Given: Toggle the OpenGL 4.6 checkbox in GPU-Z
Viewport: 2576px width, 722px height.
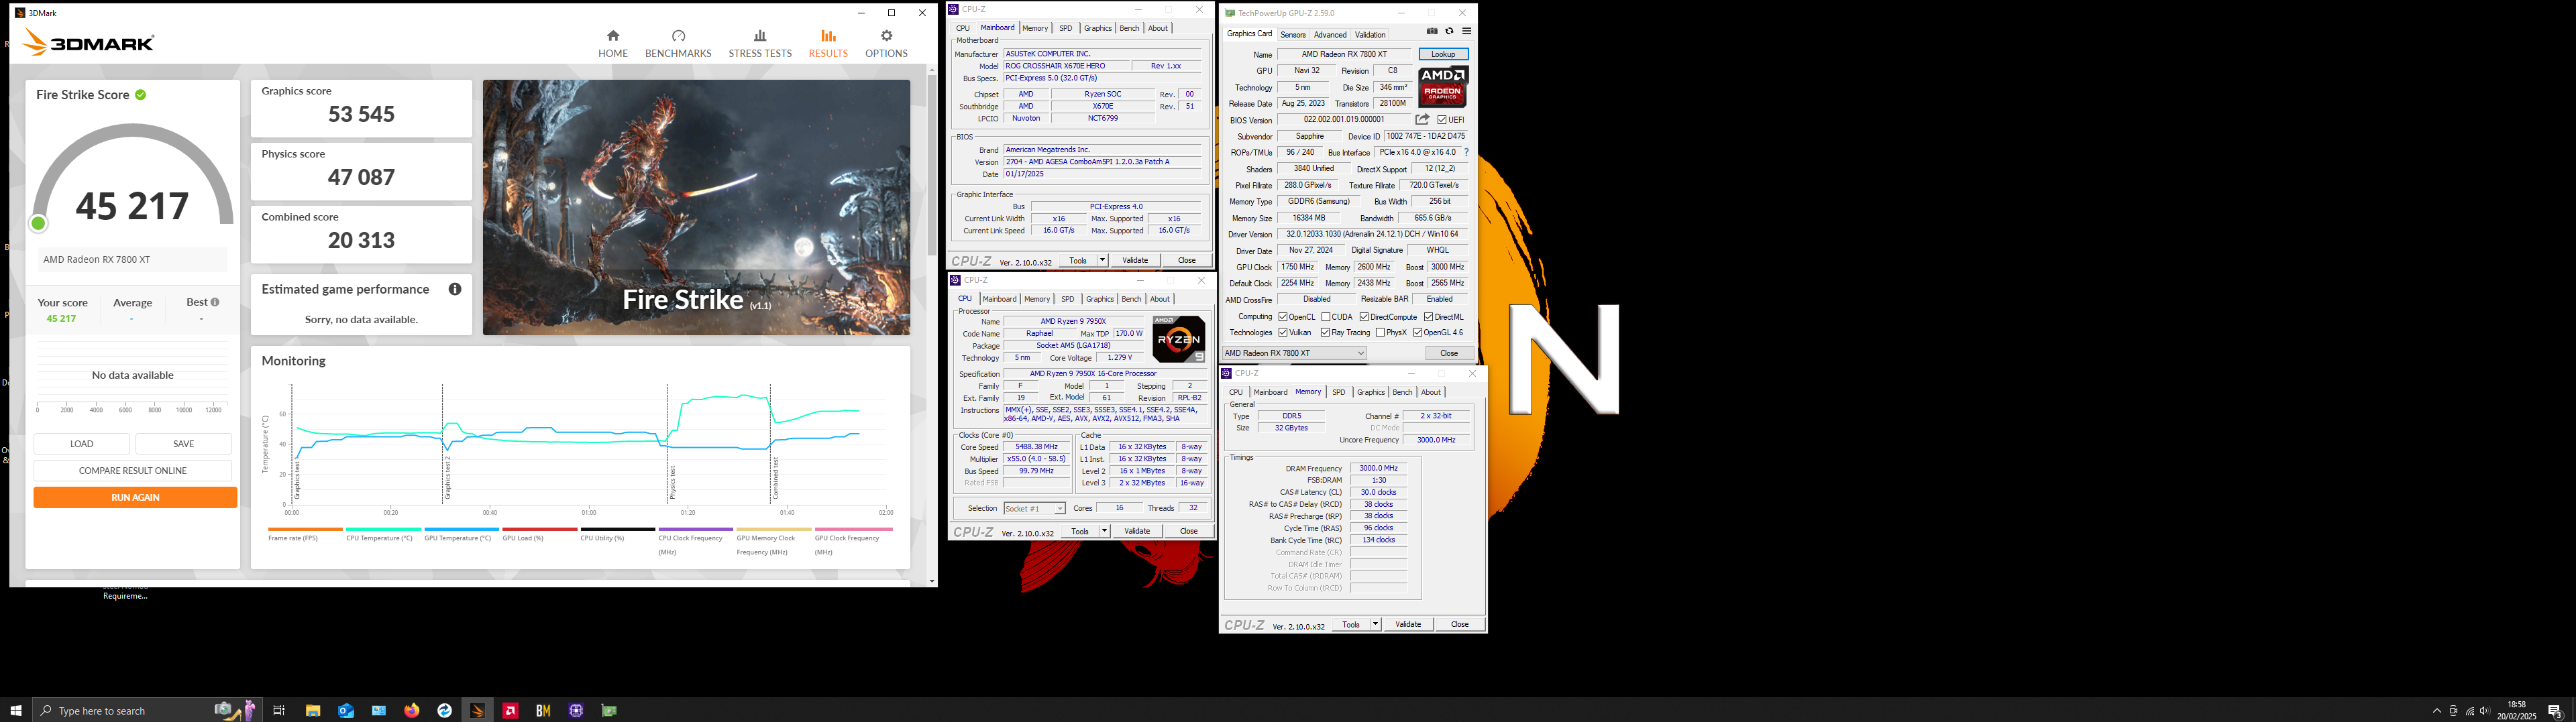Looking at the screenshot, I should 1417,333.
